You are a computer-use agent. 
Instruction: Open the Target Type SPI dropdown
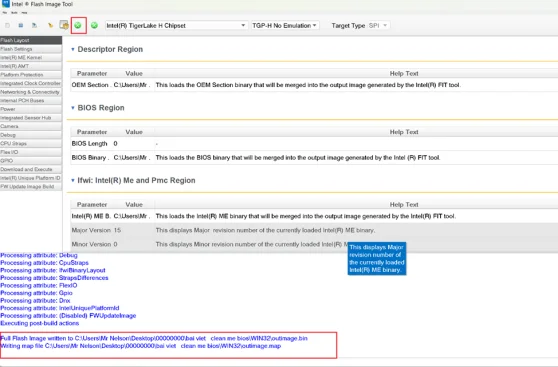point(378,26)
